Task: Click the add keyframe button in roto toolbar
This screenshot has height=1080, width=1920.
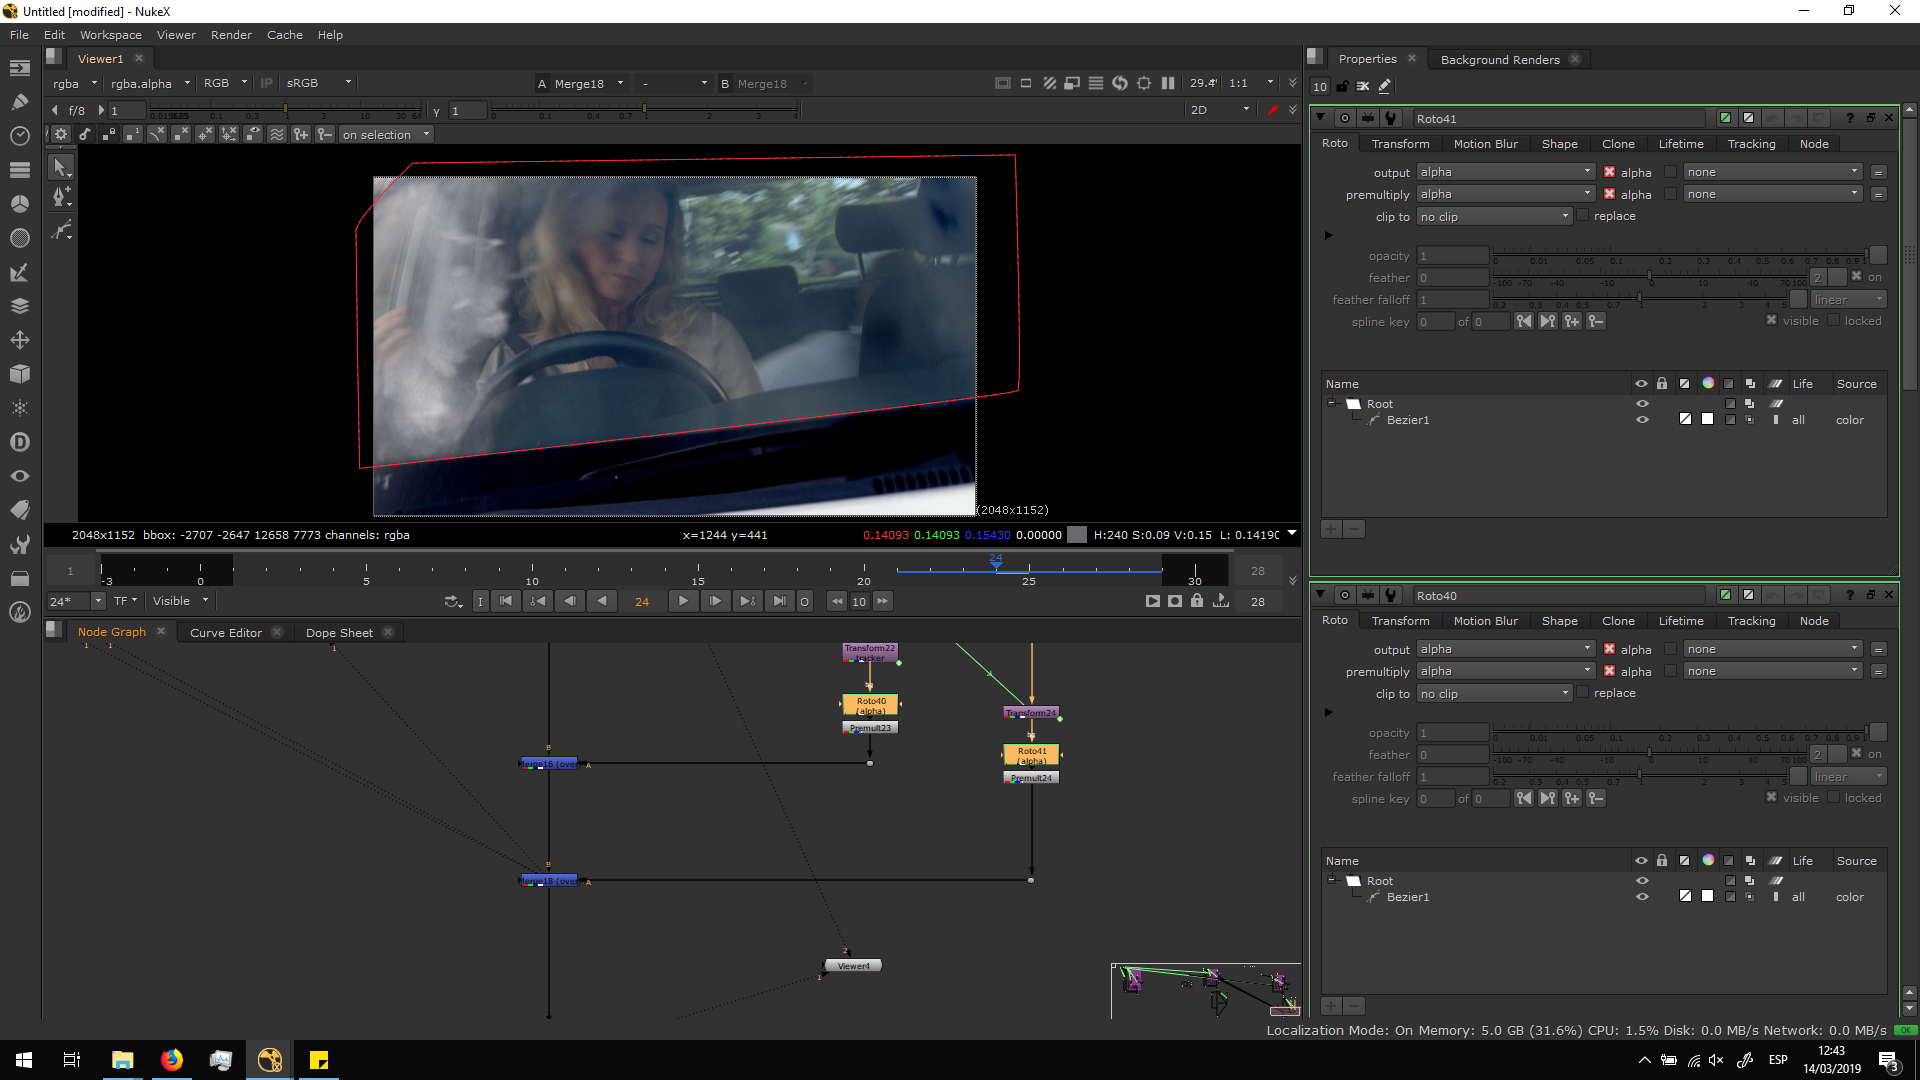Action: 300,134
